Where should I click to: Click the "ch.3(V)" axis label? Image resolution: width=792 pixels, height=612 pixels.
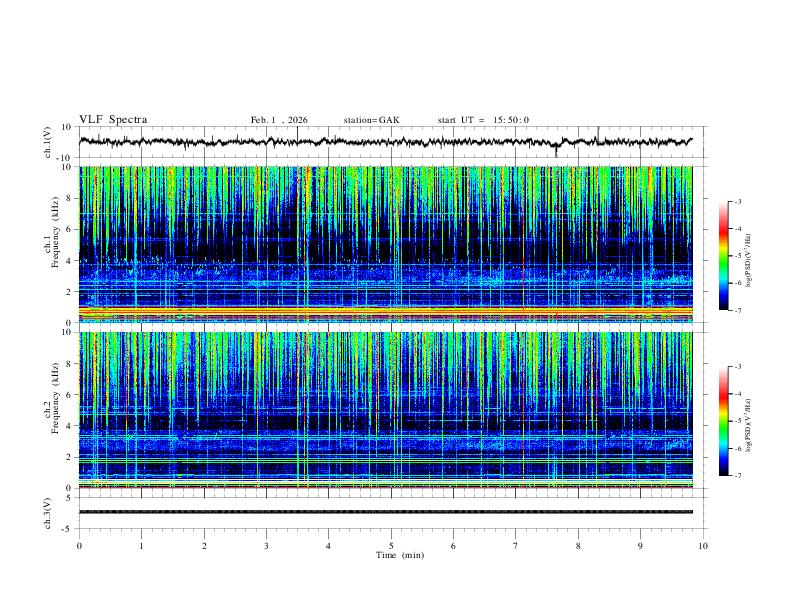click(x=48, y=513)
